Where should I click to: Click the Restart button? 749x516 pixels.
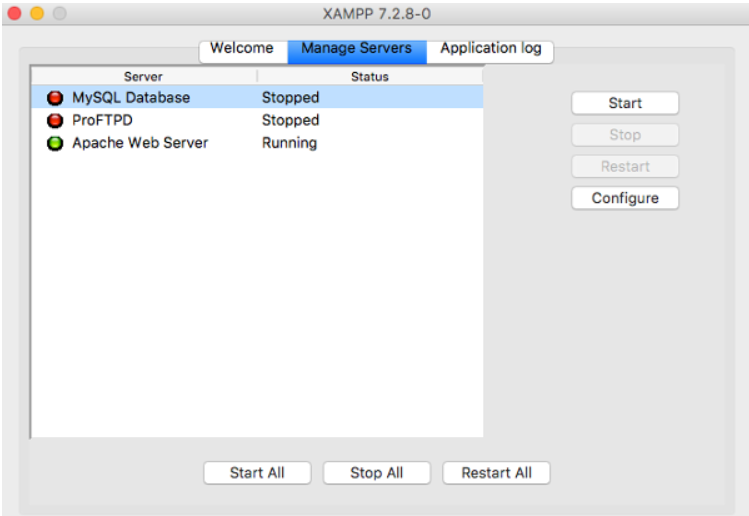pyautogui.click(x=625, y=166)
